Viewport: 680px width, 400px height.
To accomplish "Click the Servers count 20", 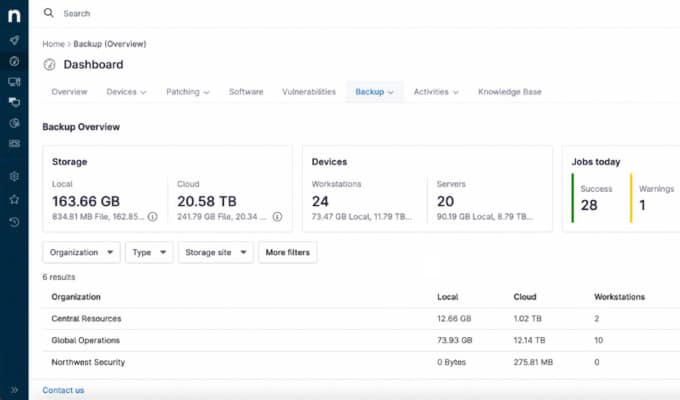I will click(445, 201).
